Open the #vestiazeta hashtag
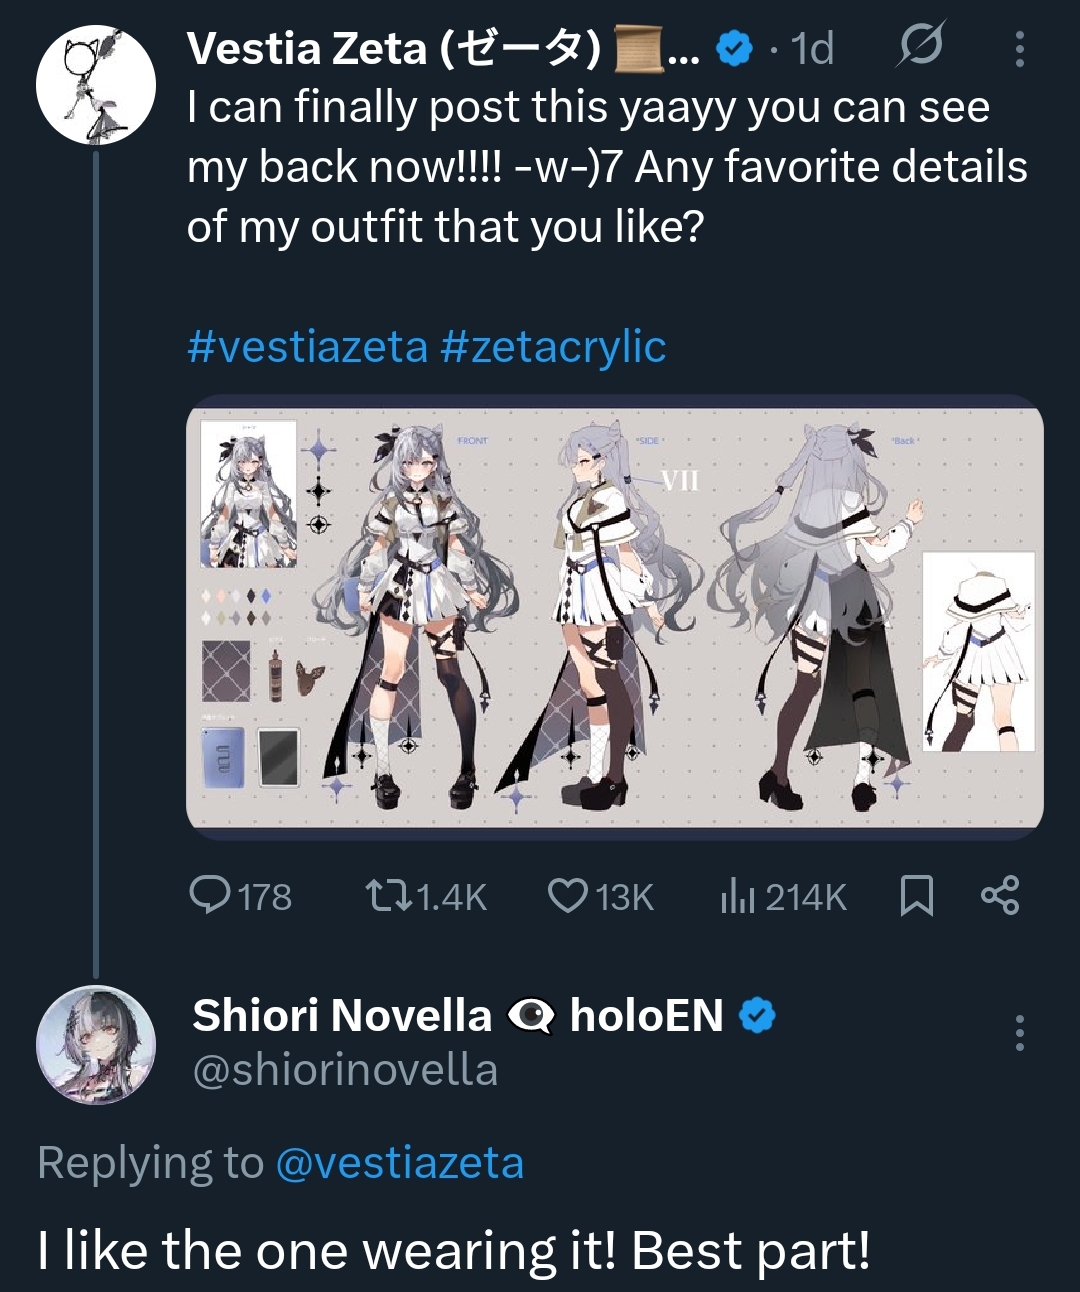The height and width of the screenshot is (1292, 1080). [307, 347]
